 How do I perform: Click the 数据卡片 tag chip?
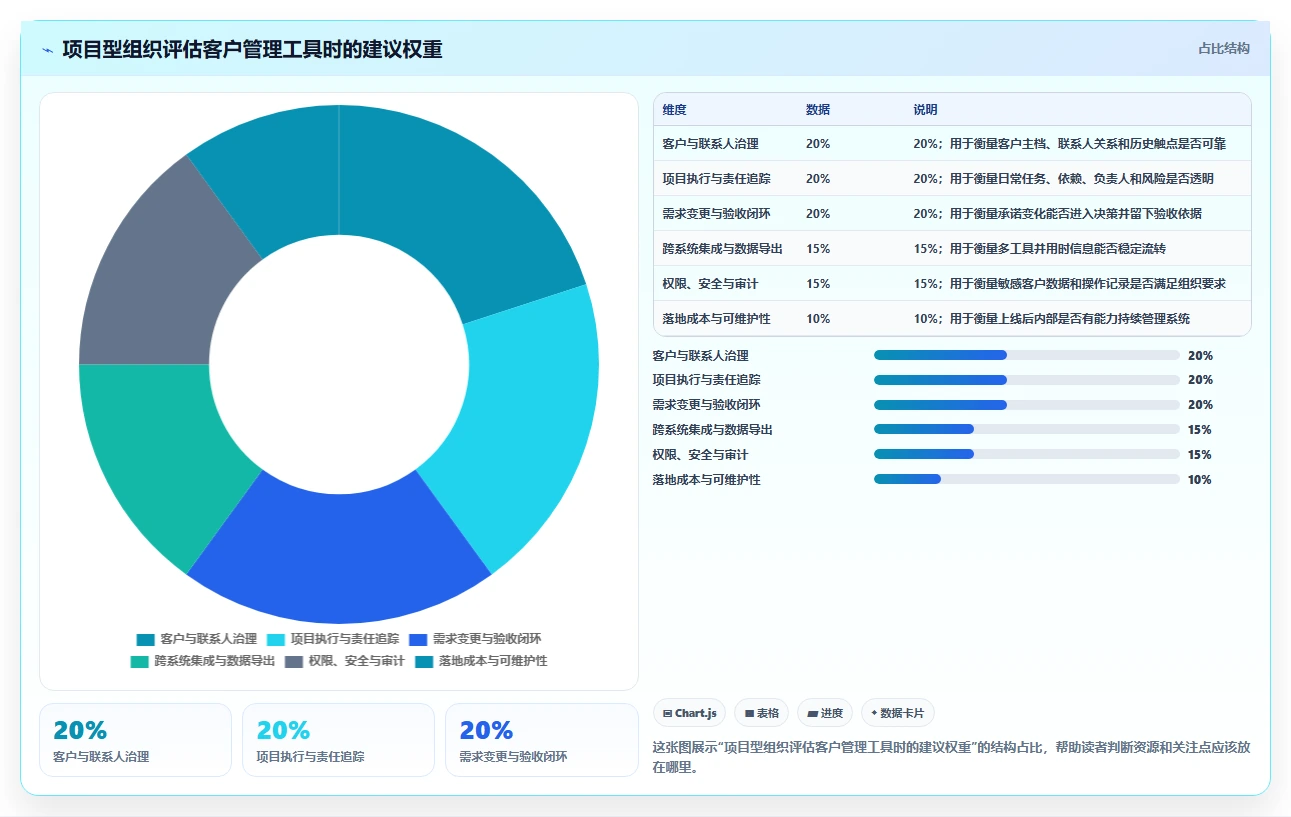898,713
